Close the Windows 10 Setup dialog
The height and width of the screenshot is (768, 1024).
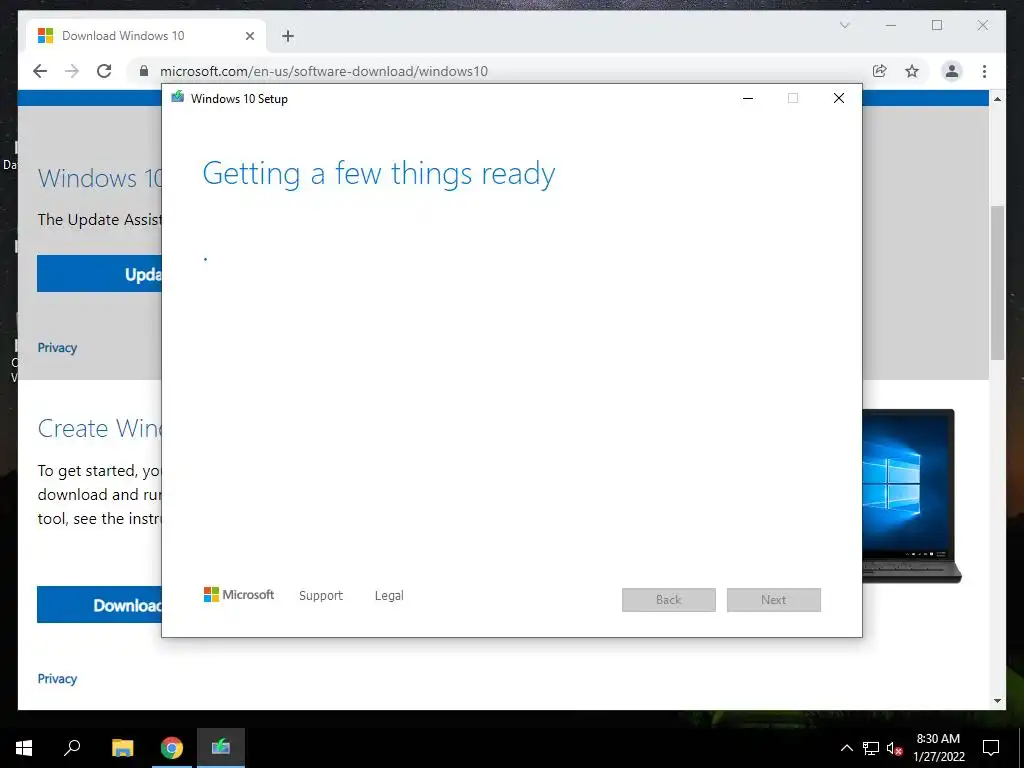(839, 98)
